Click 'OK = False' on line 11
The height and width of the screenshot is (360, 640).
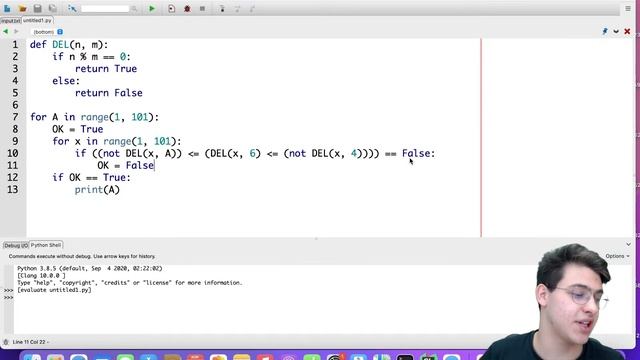point(126,165)
